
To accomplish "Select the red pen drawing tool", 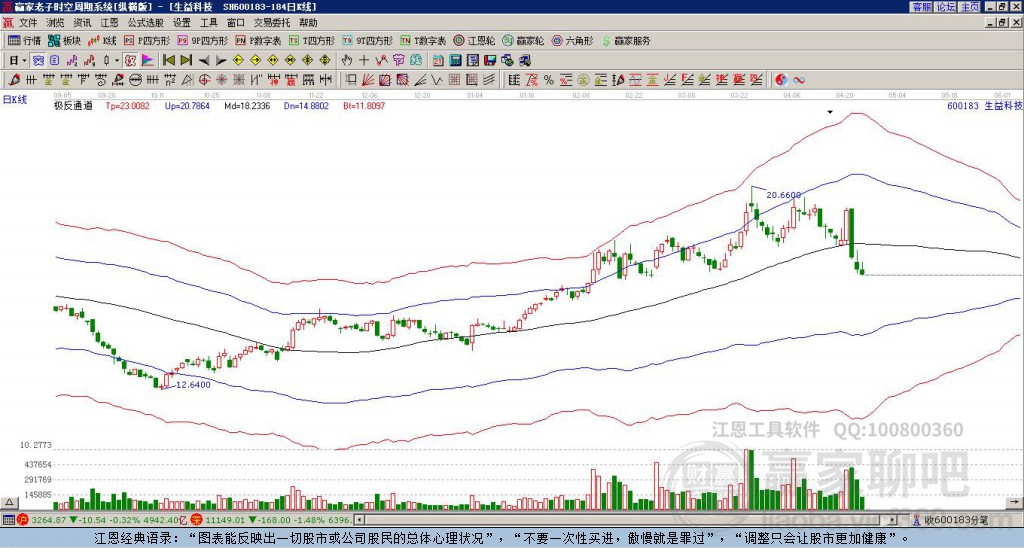I will [x=13, y=80].
